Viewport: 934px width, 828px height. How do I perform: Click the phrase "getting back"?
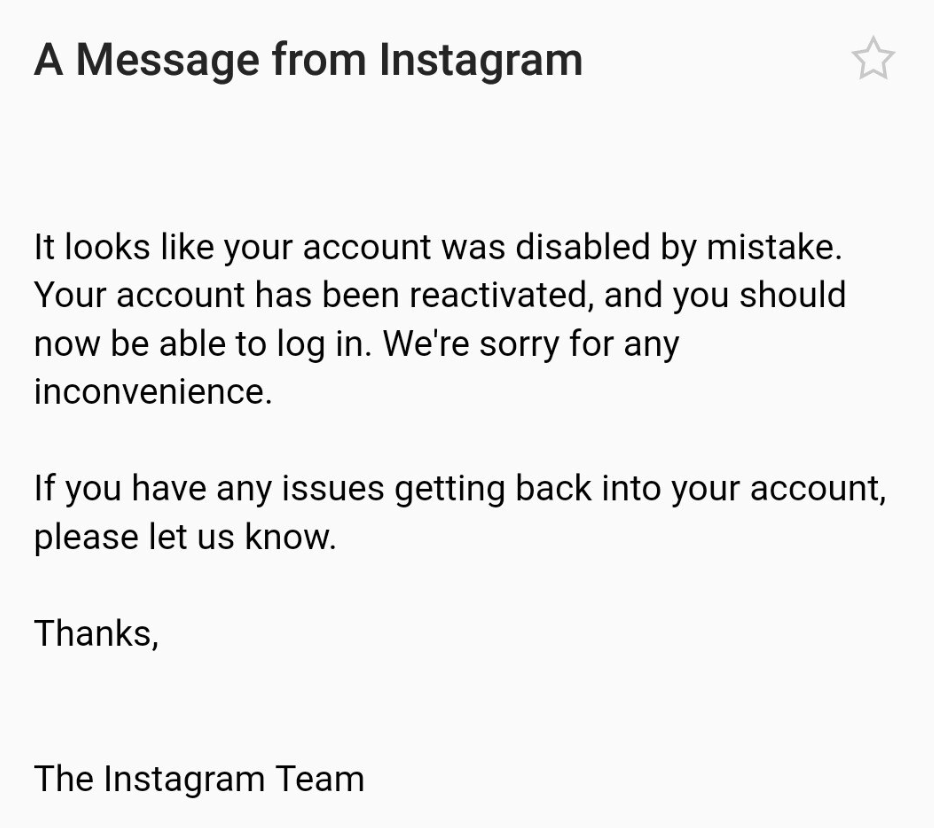pyautogui.click(x=493, y=489)
